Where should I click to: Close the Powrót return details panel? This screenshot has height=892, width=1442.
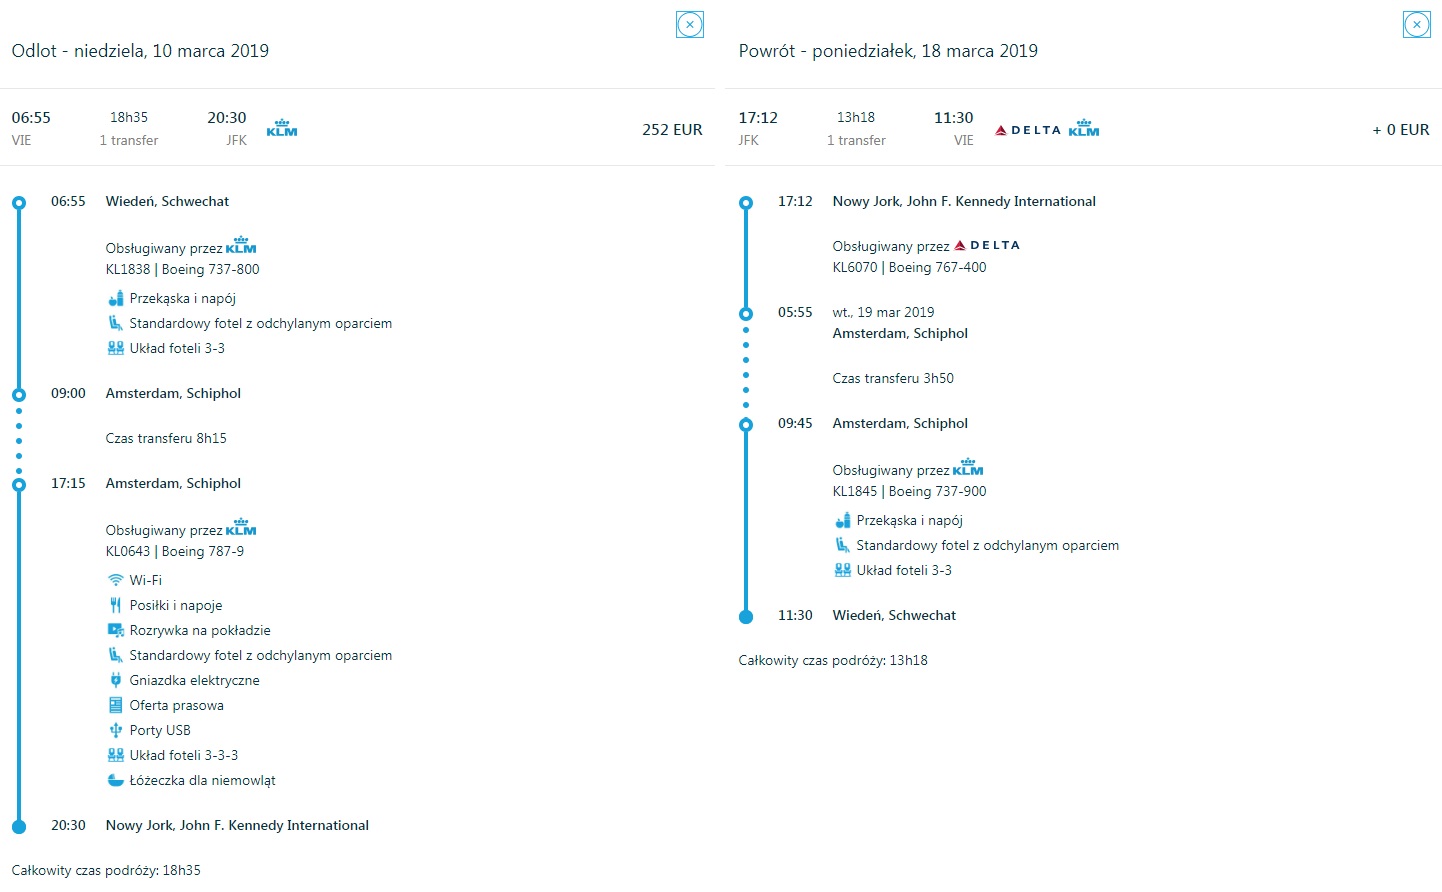coord(1417,25)
